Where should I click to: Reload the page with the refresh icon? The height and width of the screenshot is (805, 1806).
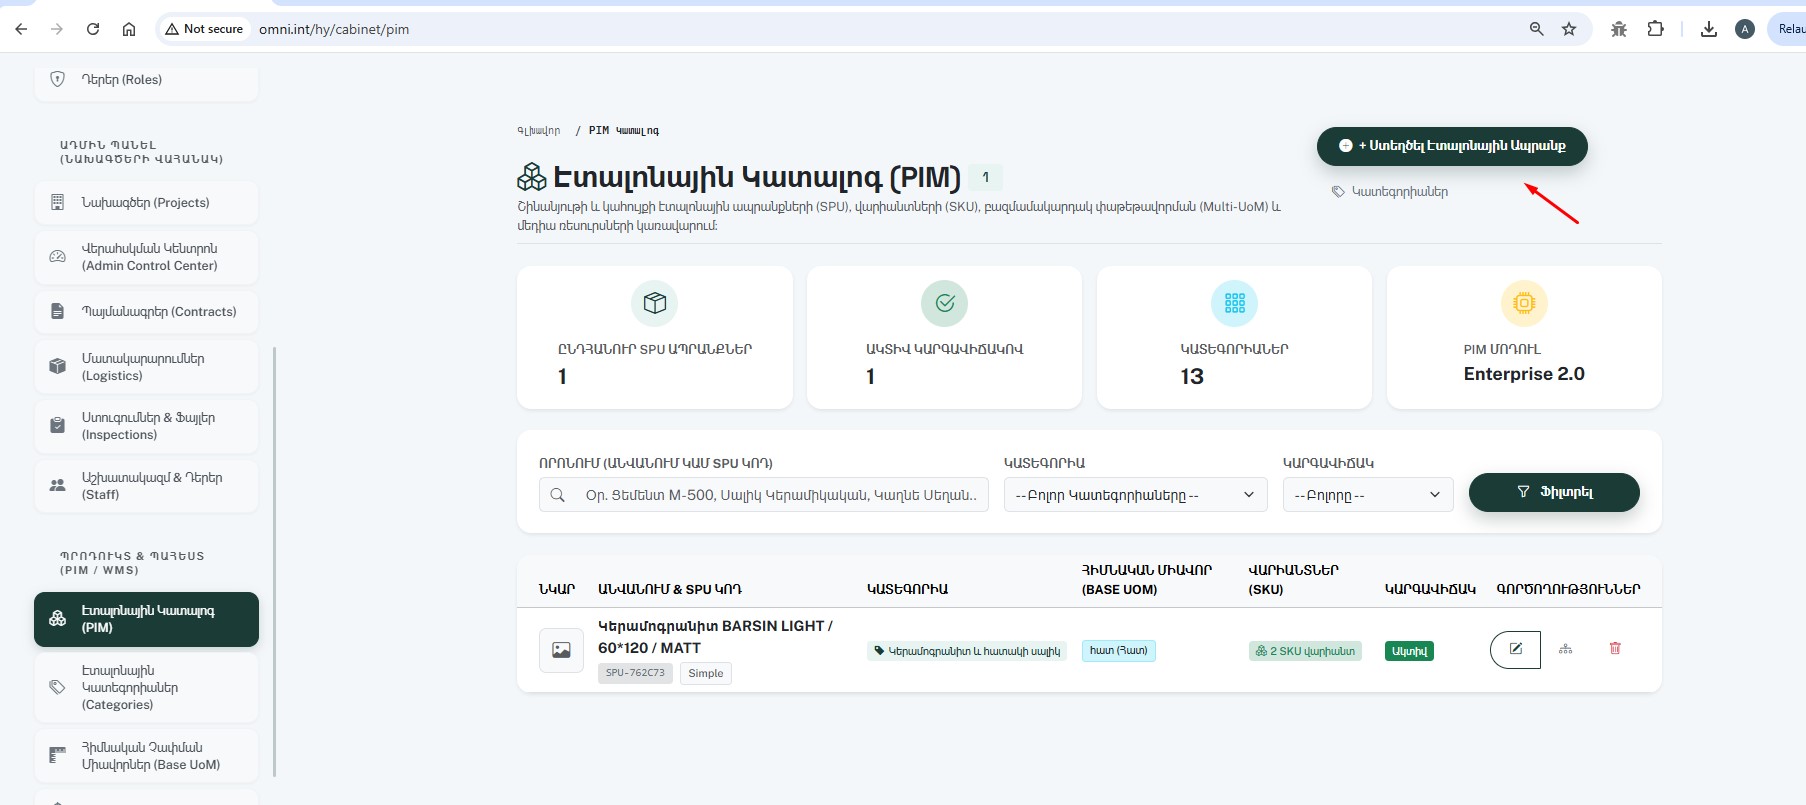93,29
